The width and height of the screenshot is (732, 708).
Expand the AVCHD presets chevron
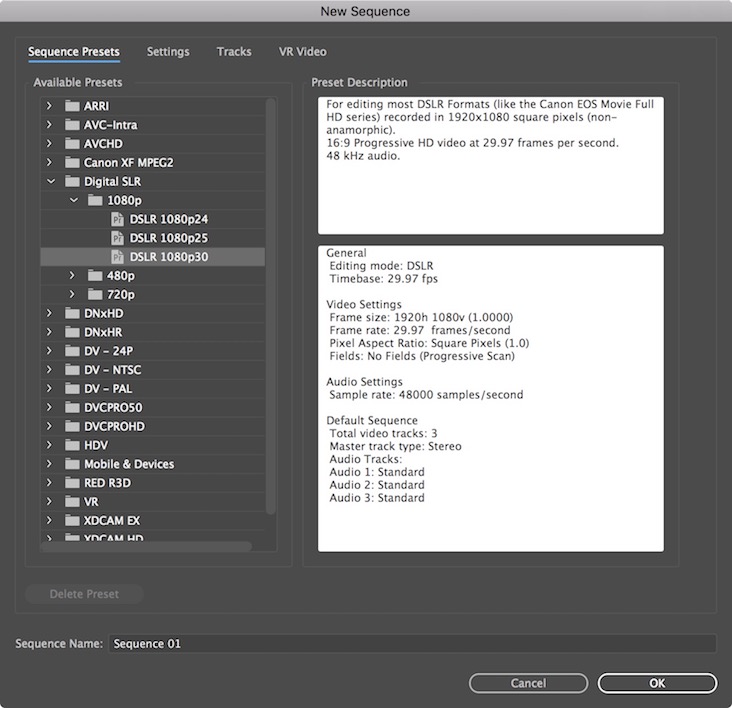tap(49, 144)
